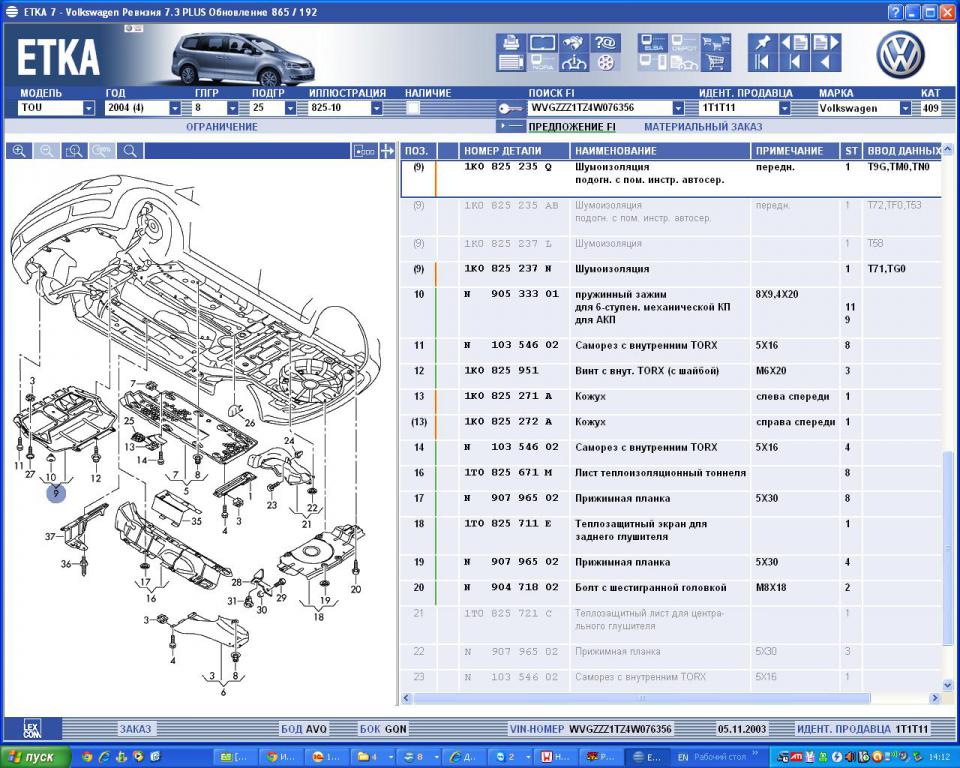Screen dimensions: 960x768
Task: Open the ПОДГР dropdown arrow
Action: pos(291,108)
